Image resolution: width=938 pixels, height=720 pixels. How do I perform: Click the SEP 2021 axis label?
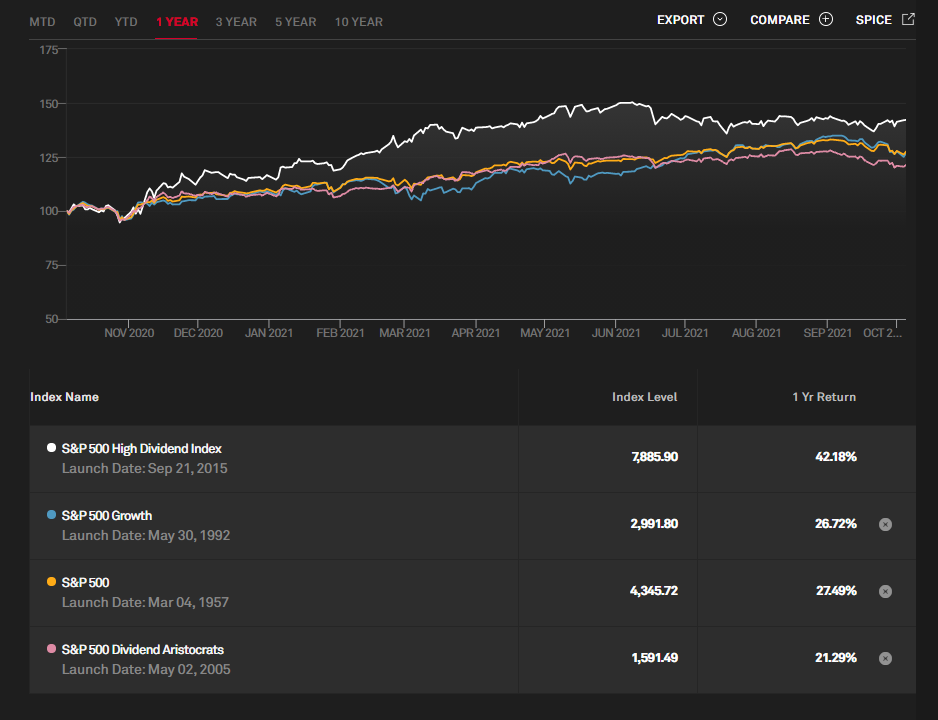pyautogui.click(x=827, y=333)
